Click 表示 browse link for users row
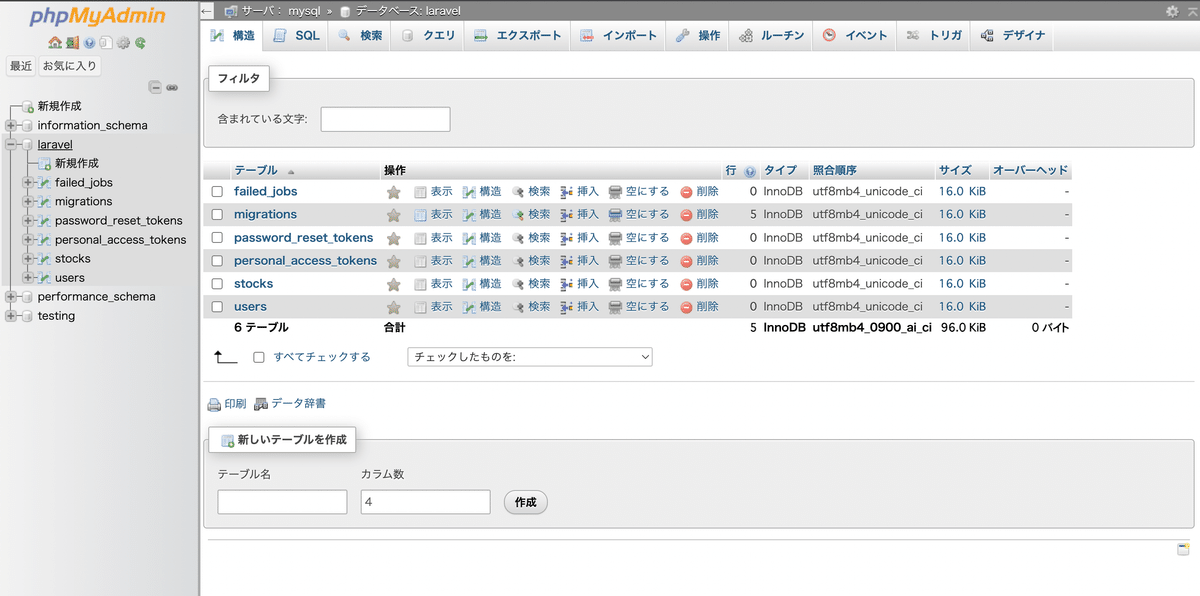The width and height of the screenshot is (1200, 596). coord(433,307)
